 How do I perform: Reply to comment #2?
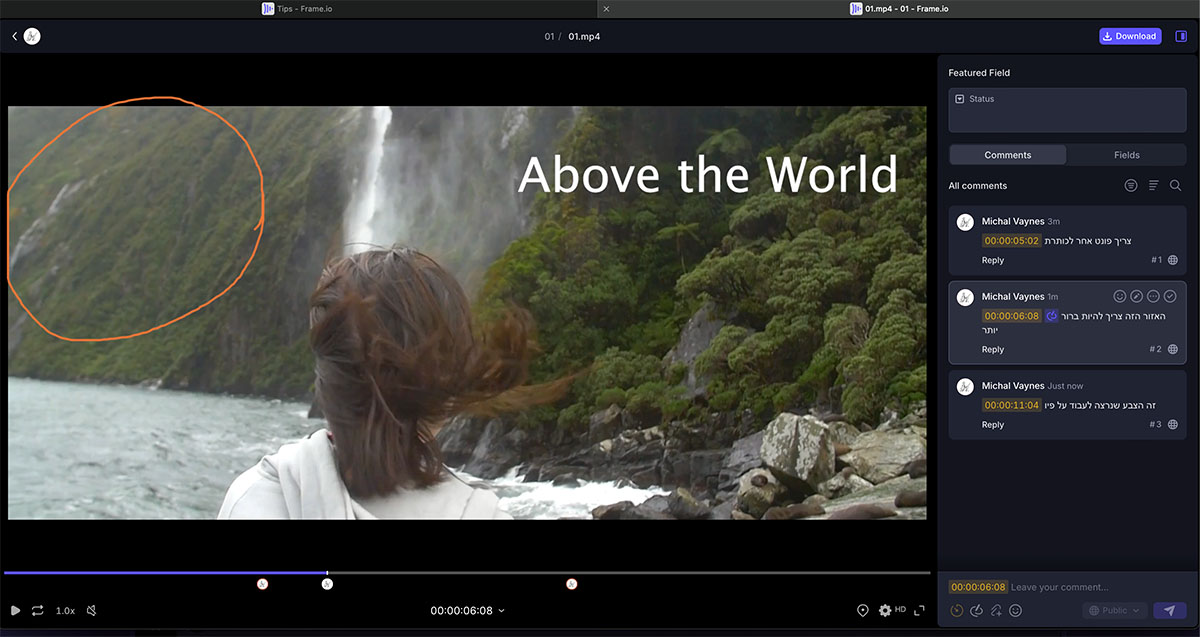coord(993,349)
